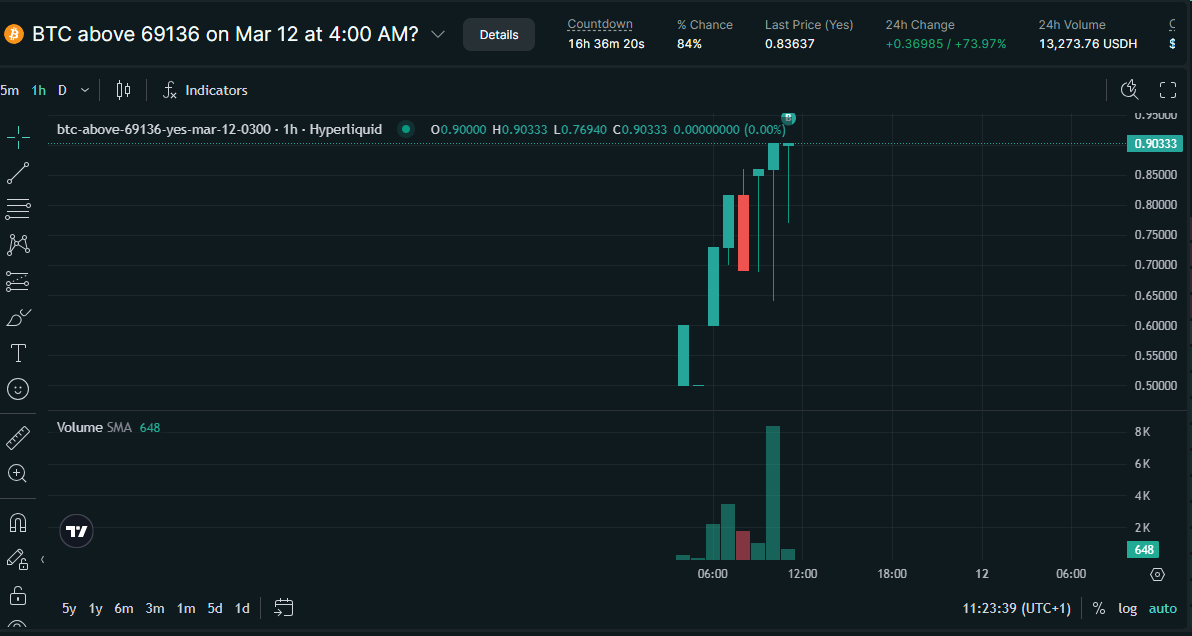This screenshot has height=636, width=1192.
Task: Open the Indicators dialog
Action: 205,90
